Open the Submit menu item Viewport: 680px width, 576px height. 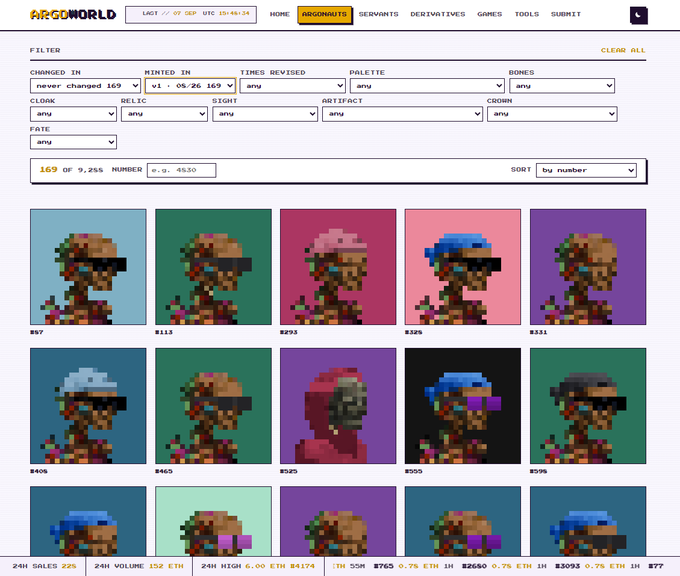[x=566, y=14]
